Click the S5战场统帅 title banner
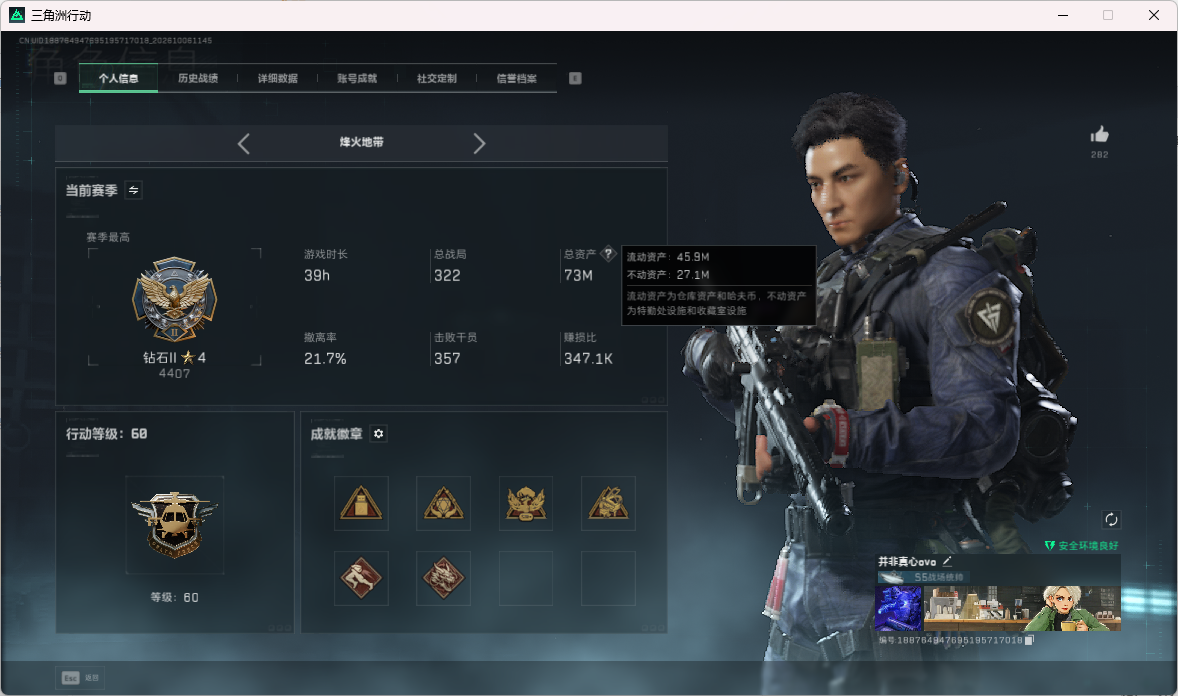The width and height of the screenshot is (1178, 696). click(x=924, y=577)
